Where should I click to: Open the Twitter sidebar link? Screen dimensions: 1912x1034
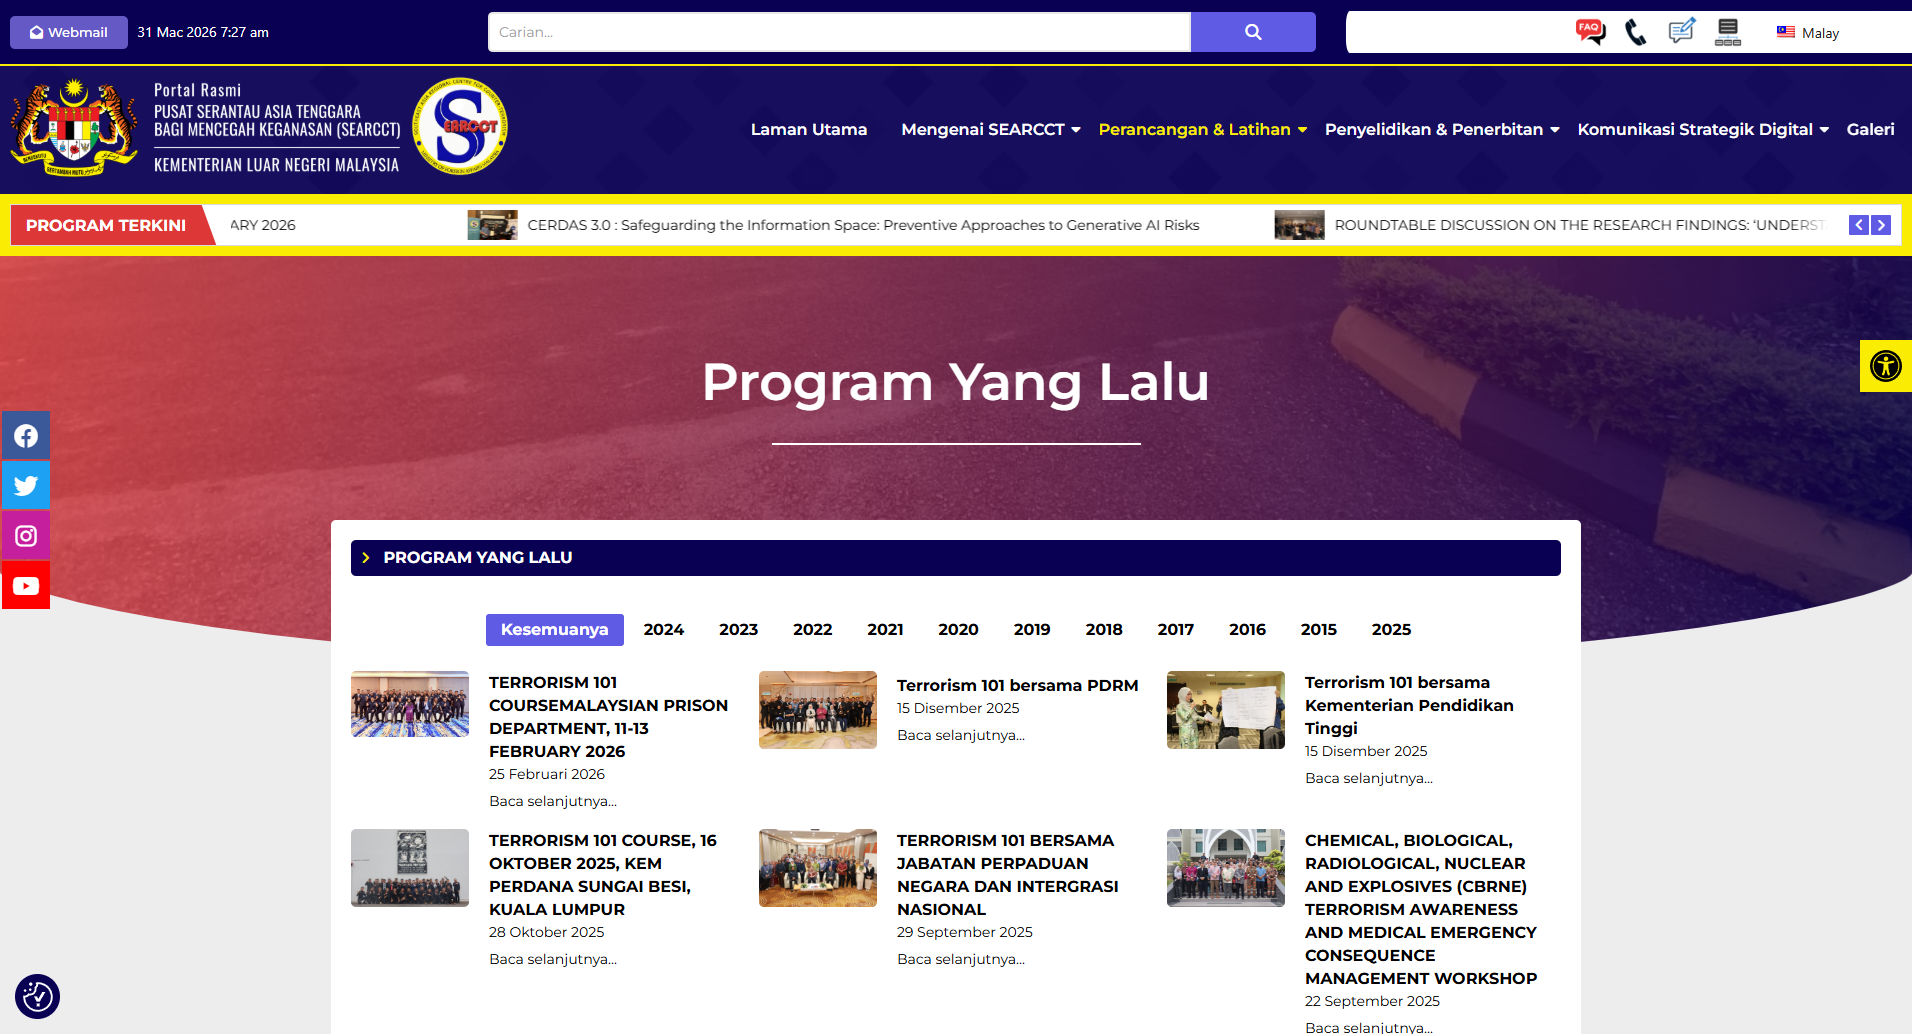[x=26, y=486]
